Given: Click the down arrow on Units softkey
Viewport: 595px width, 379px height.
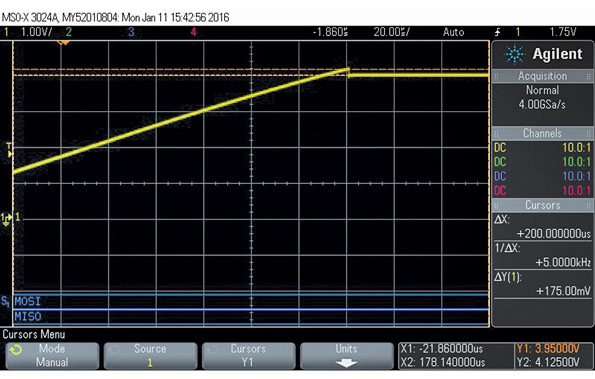Looking at the screenshot, I should (346, 363).
